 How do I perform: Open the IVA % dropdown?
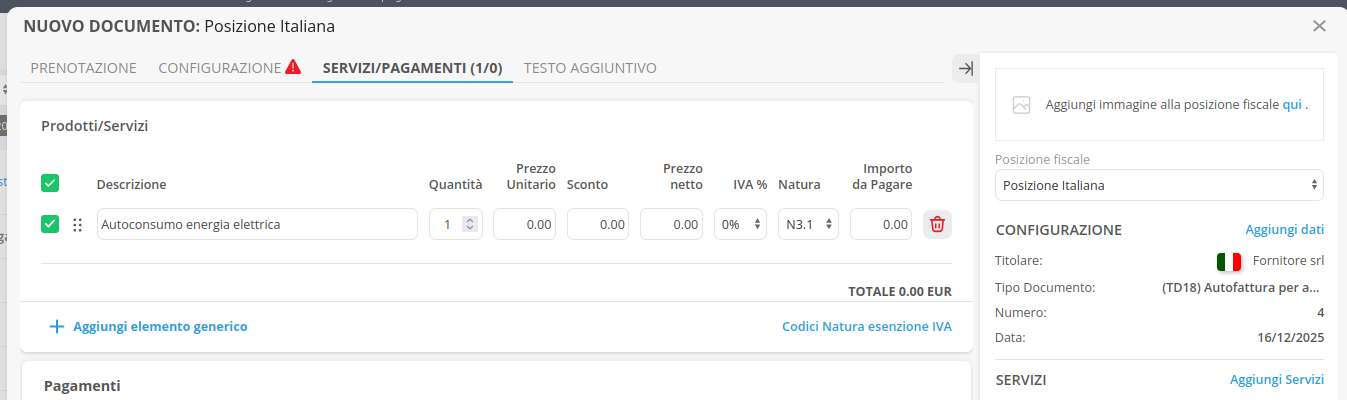click(x=741, y=225)
